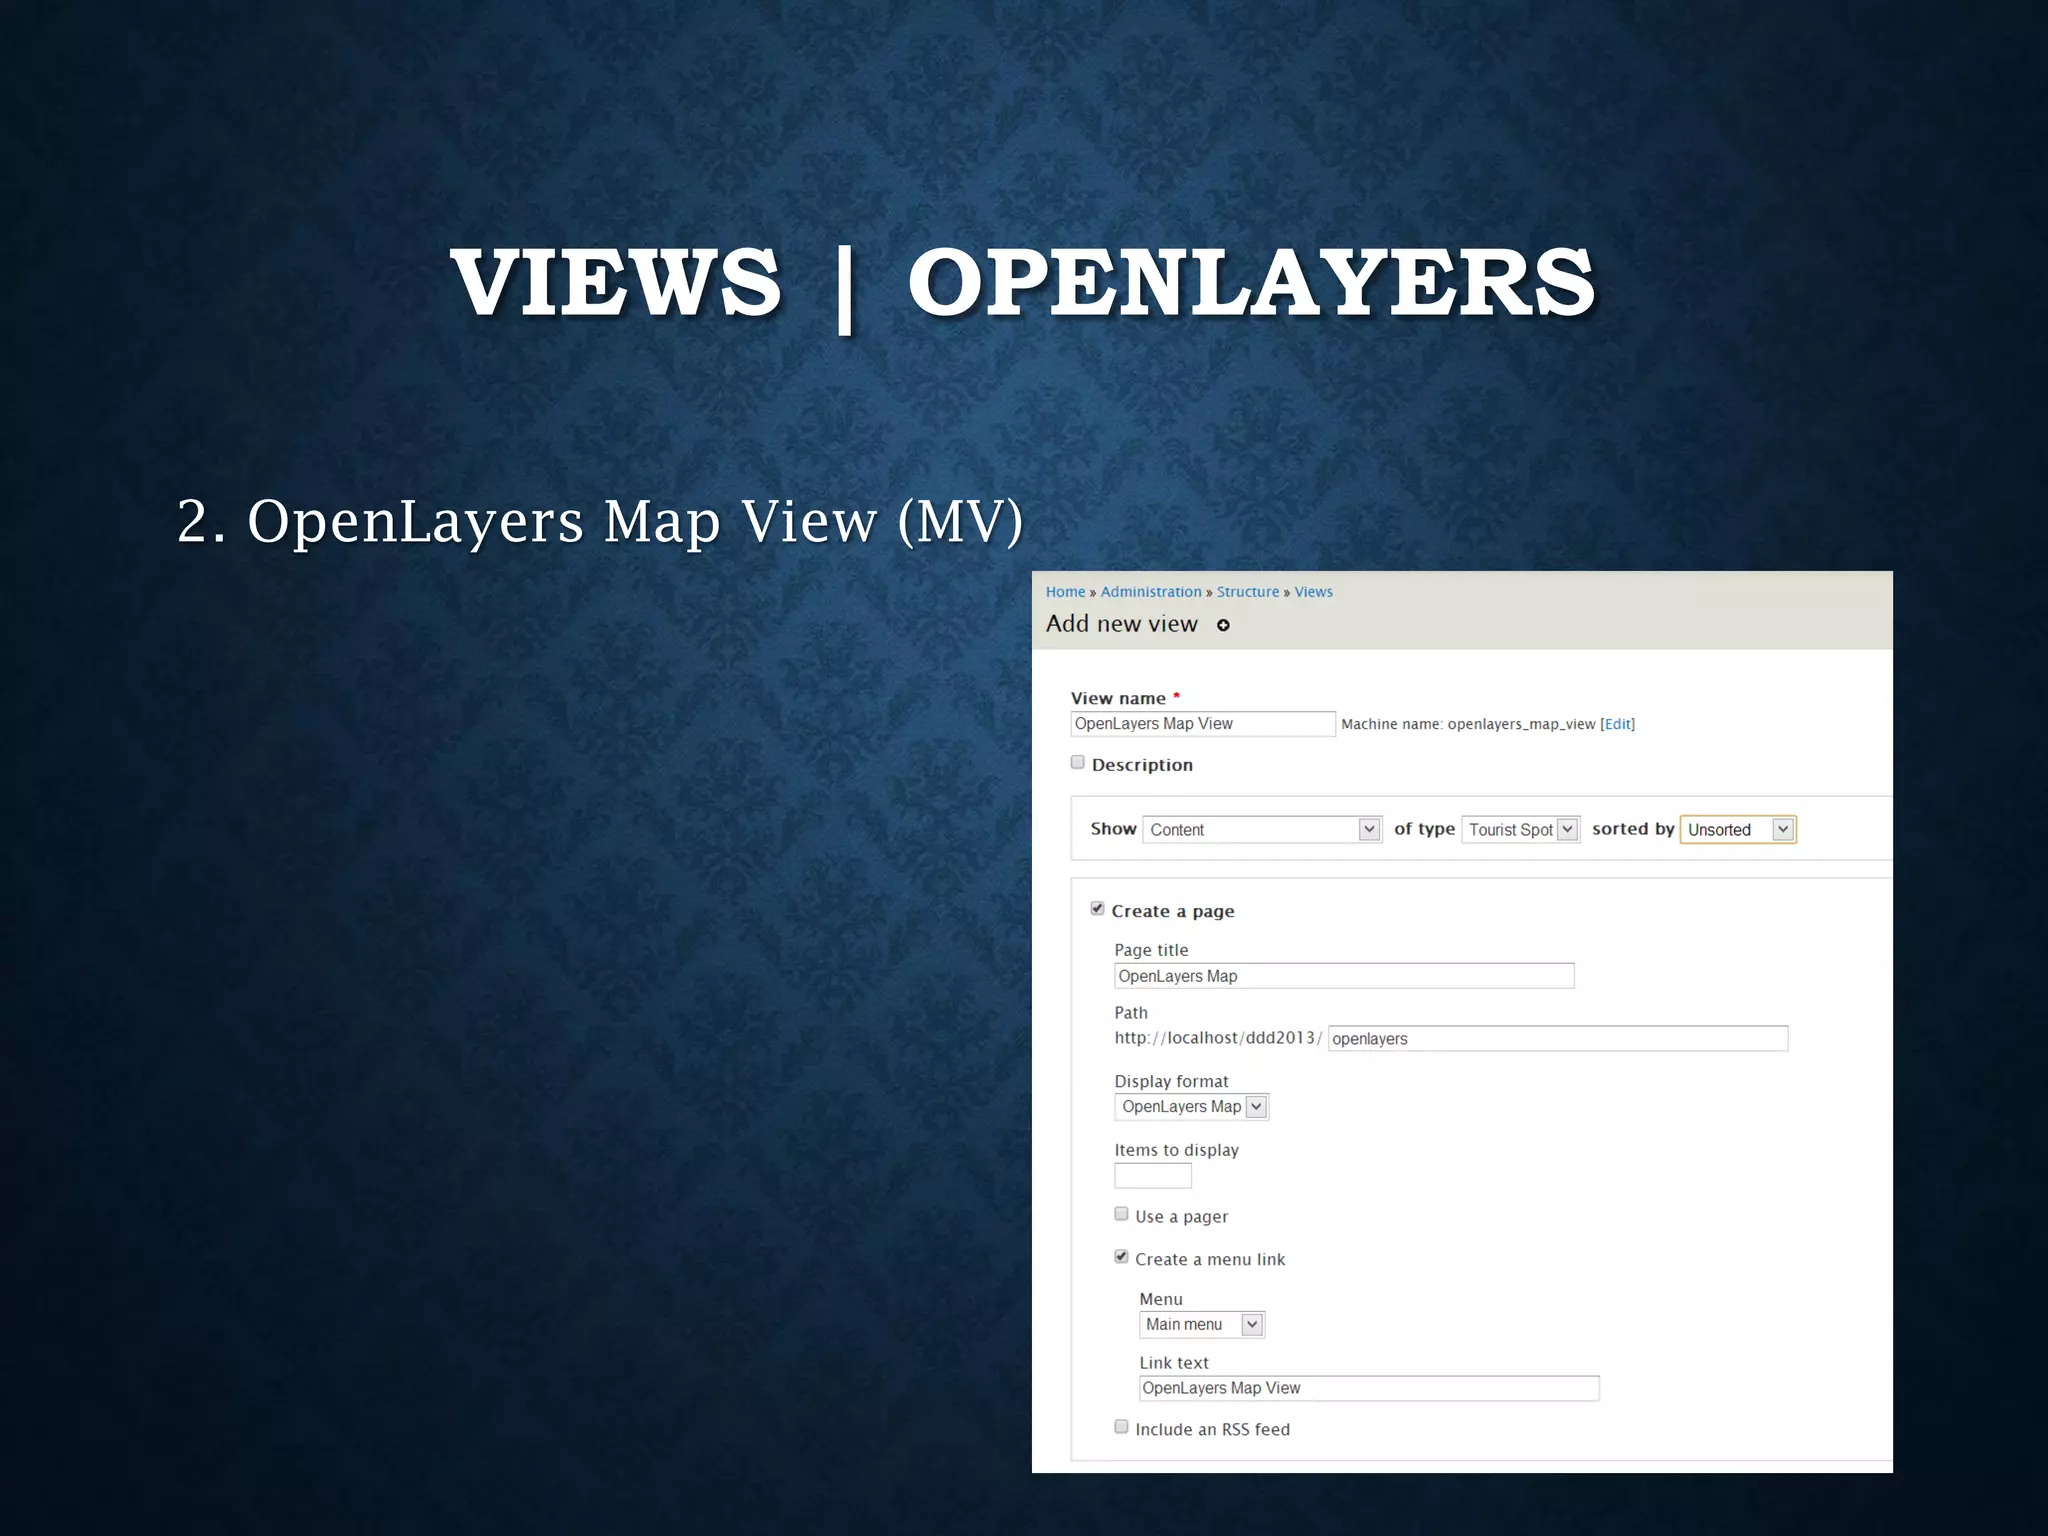
Task: Click the Path openlayers input field
Action: click(x=1557, y=1039)
